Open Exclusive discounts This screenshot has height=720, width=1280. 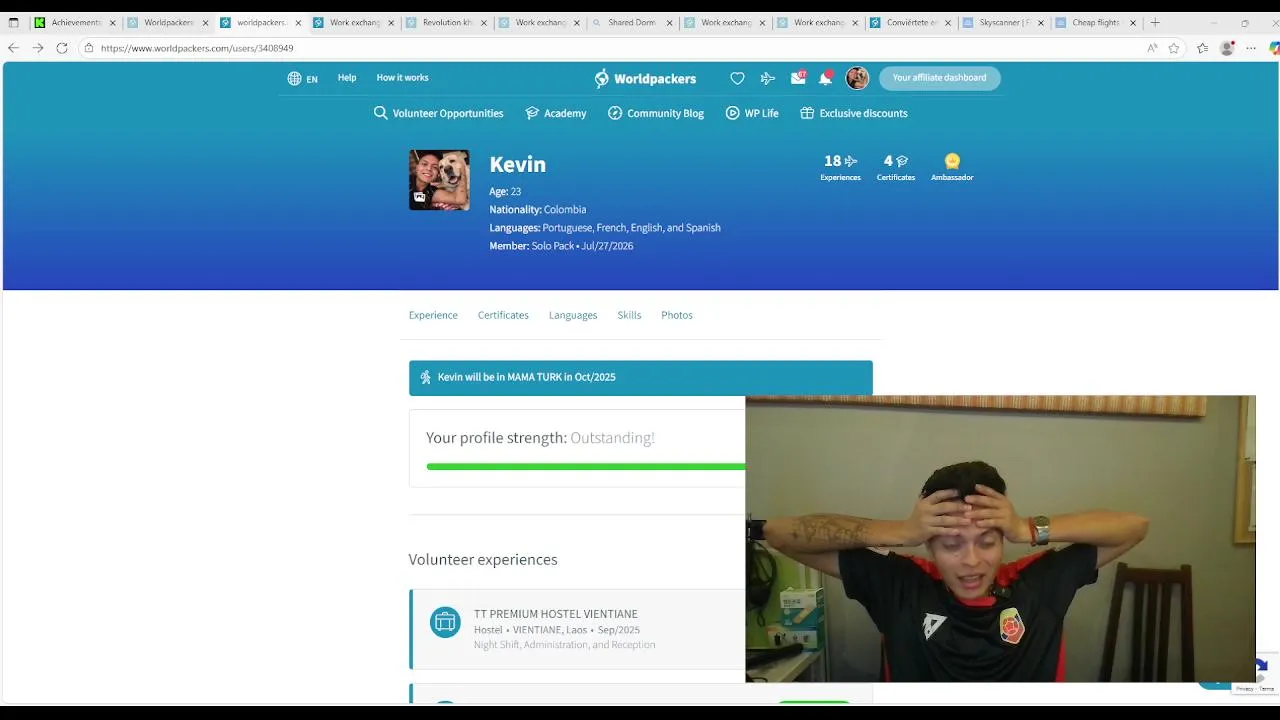click(854, 113)
